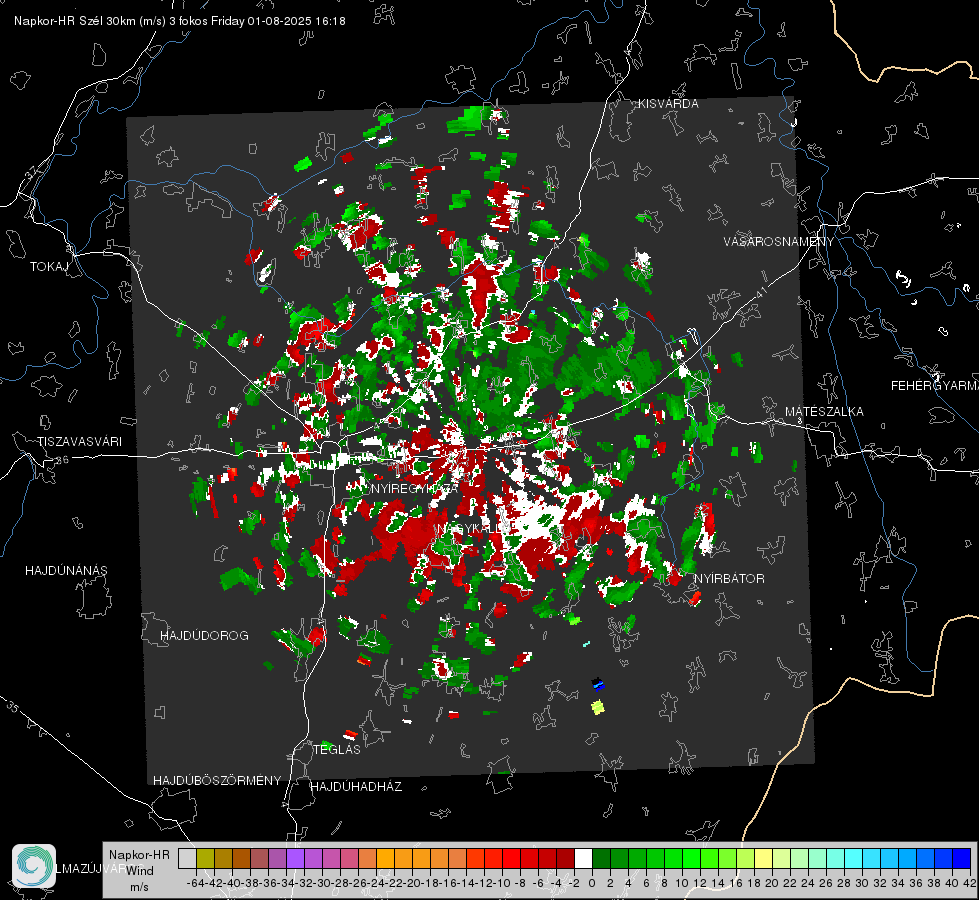
Task: Click the NYÍREGYHÁZA city label
Action: click(x=415, y=488)
